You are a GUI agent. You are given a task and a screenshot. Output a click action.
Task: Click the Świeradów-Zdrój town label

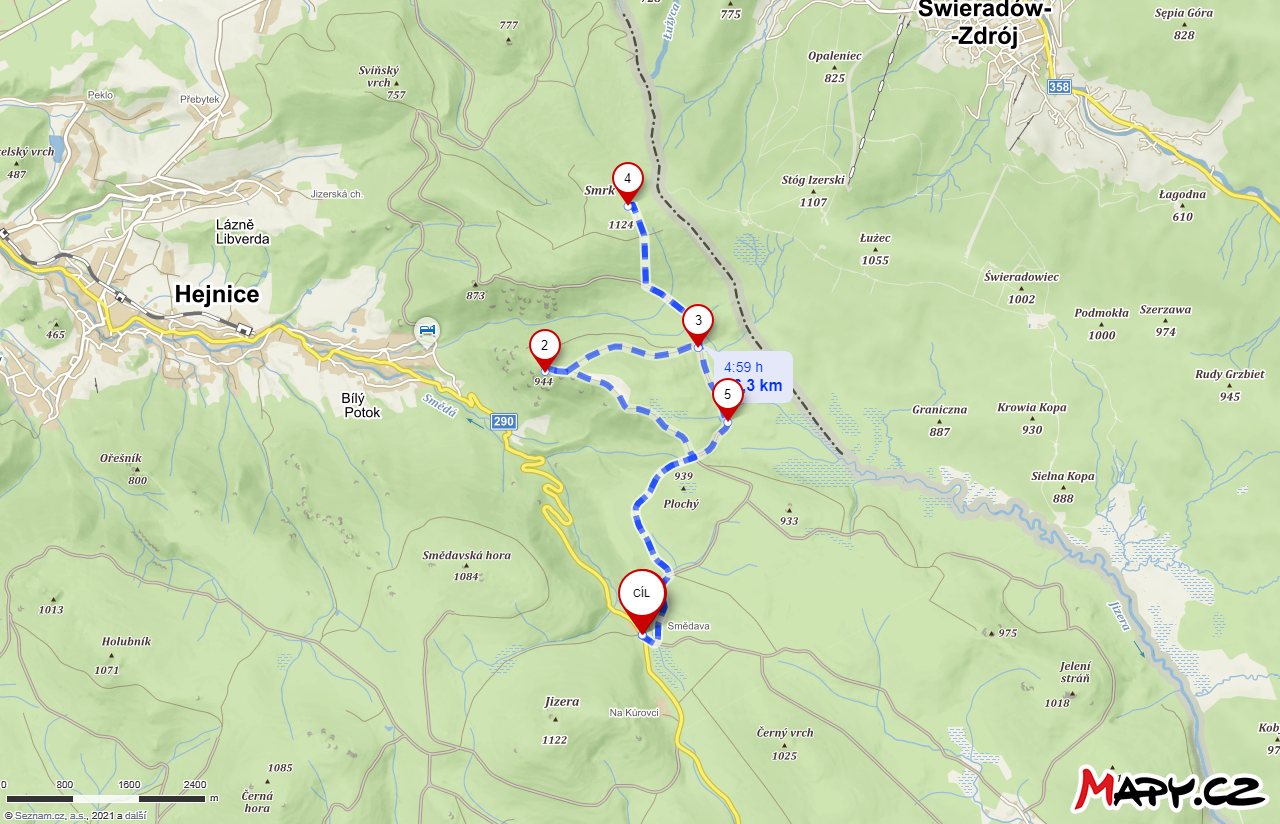(x=985, y=23)
